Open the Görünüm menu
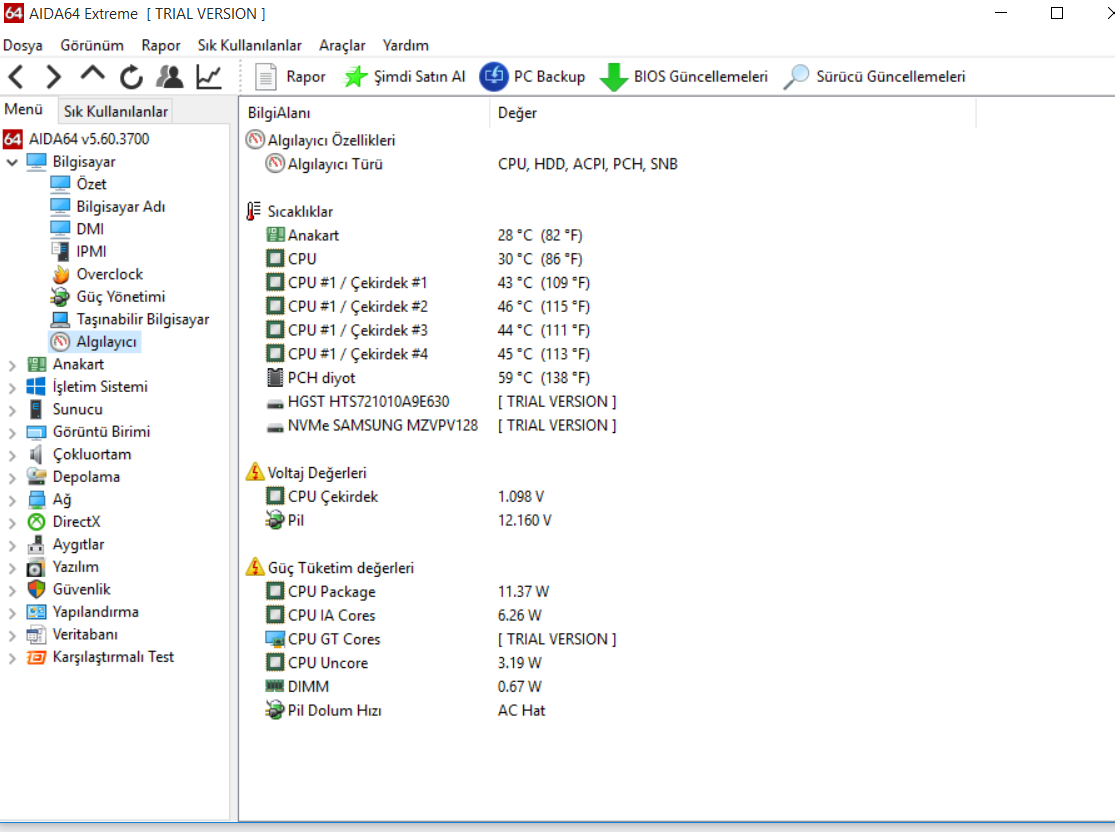1115x832 pixels. coord(92,46)
